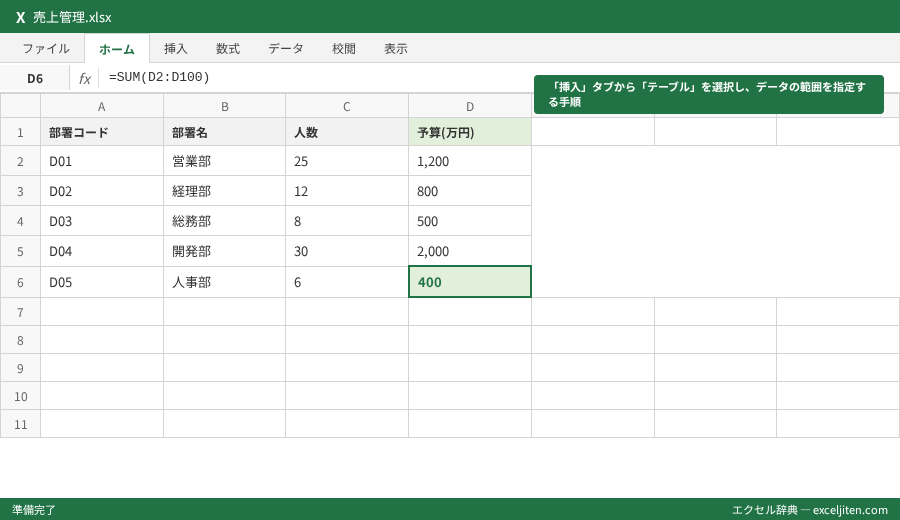Select row 10 header
Screen dimensions: 900x520
click(20, 396)
